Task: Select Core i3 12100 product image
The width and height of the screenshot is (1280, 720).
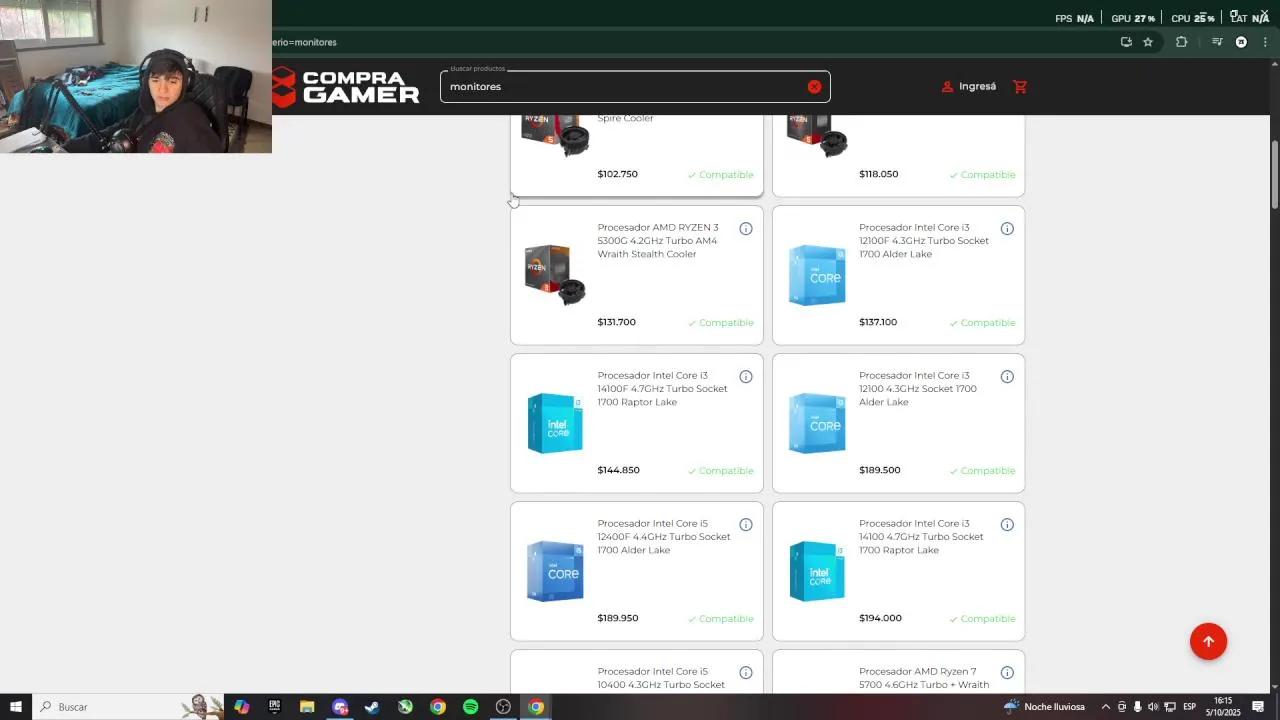Action: (817, 423)
